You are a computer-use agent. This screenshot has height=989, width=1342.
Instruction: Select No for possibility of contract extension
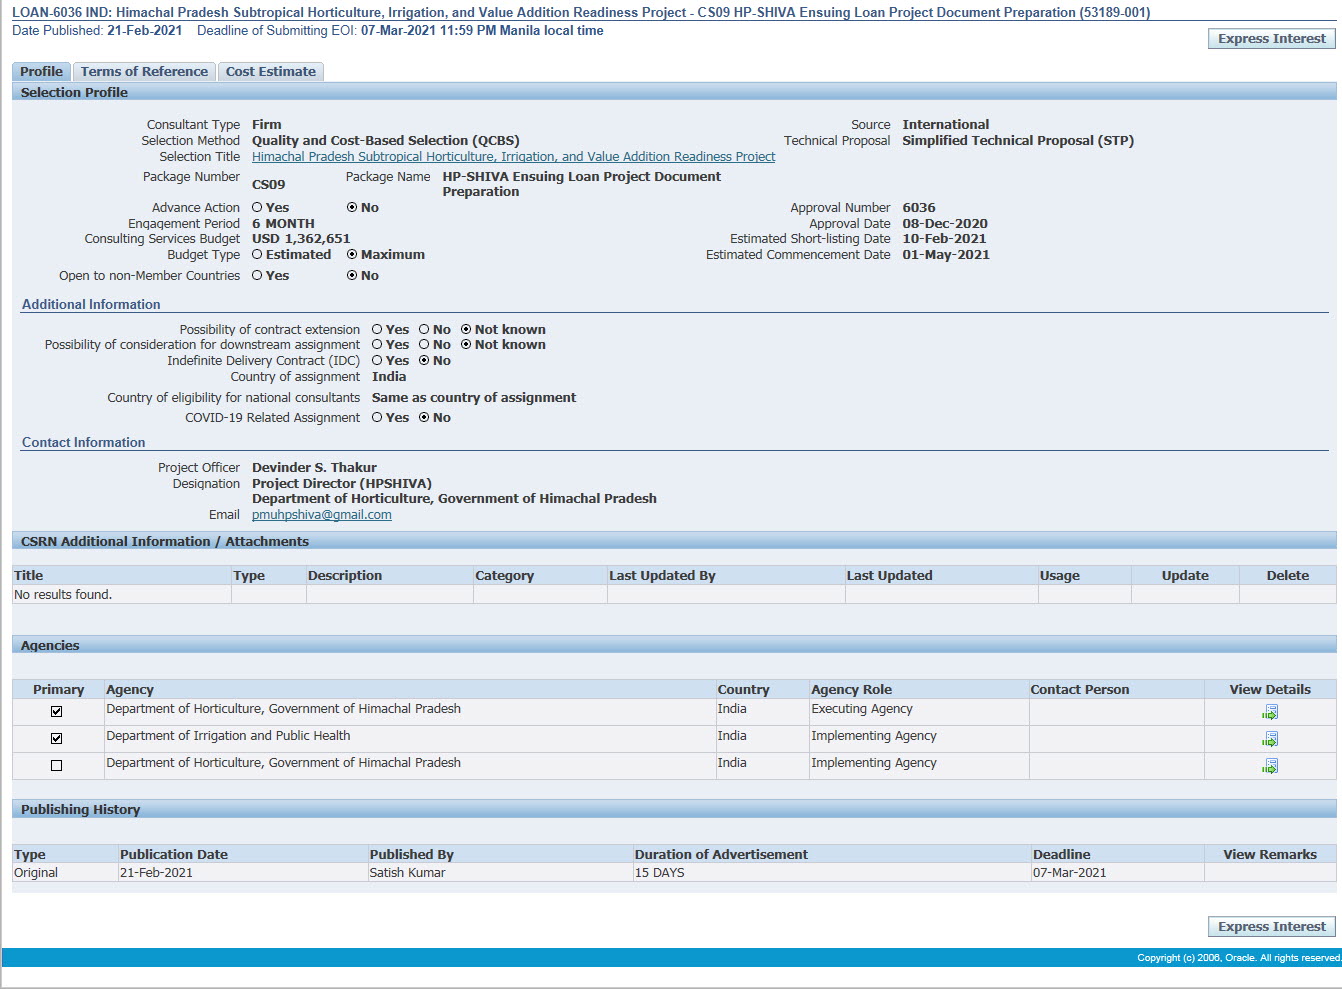[x=424, y=329]
